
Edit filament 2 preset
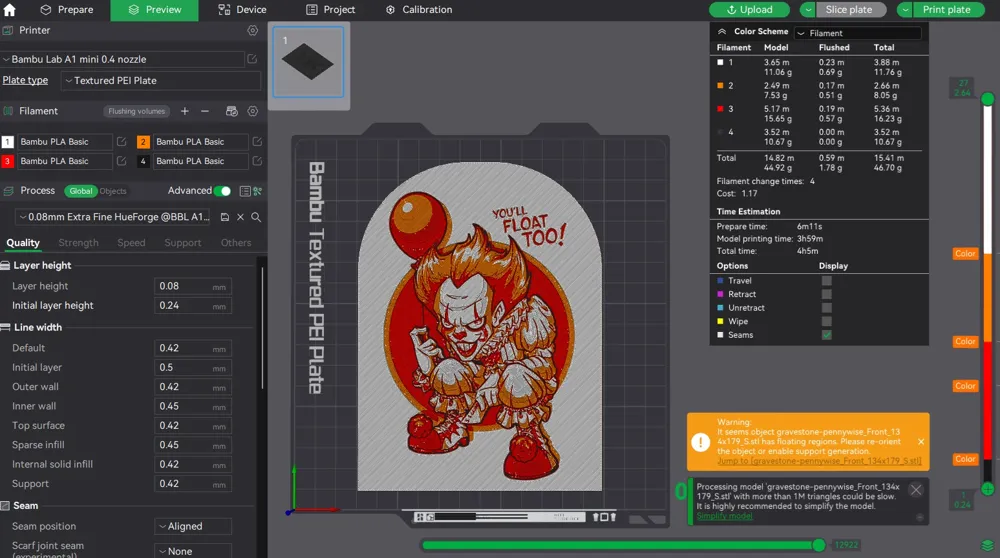click(x=257, y=142)
